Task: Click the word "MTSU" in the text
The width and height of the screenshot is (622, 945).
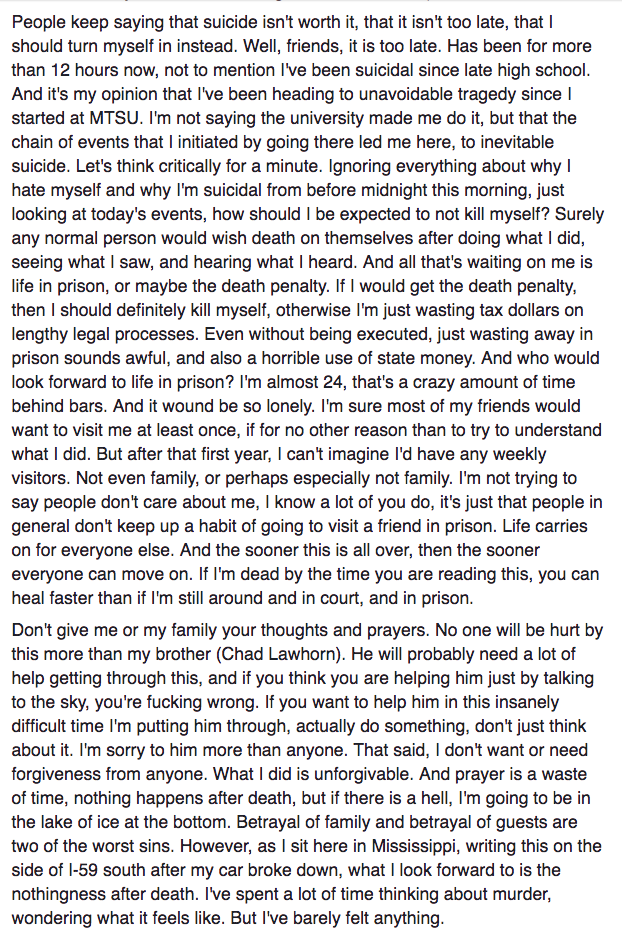Action: [116, 118]
